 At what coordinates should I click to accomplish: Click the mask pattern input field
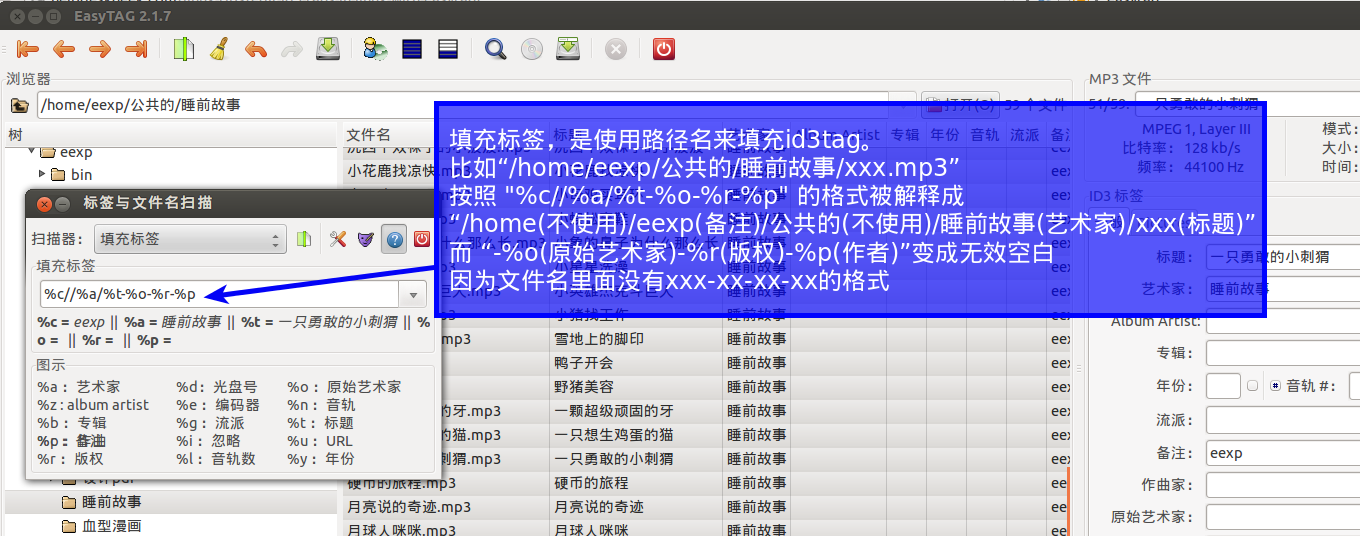[x=218, y=294]
